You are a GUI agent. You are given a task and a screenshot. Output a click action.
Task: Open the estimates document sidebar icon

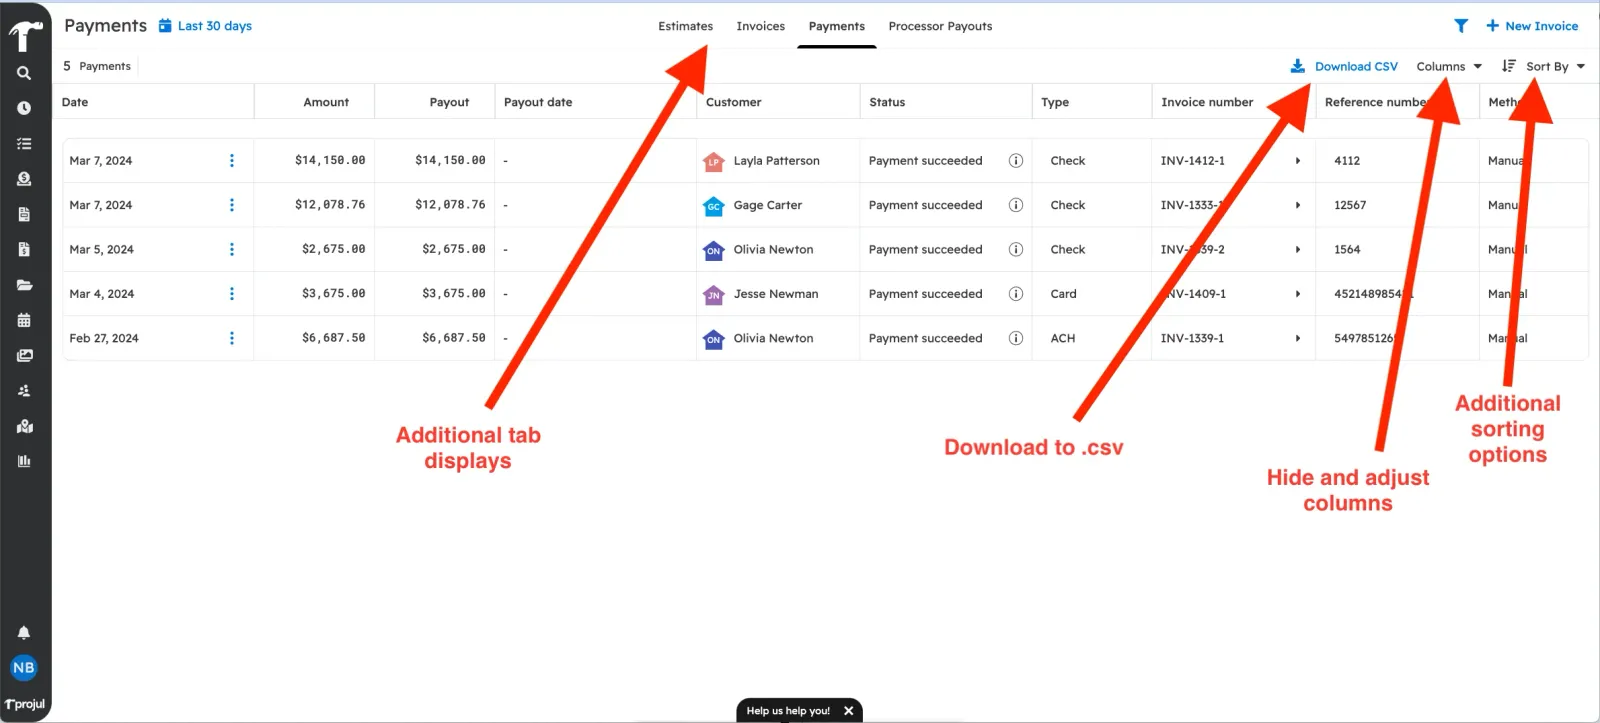click(24, 214)
